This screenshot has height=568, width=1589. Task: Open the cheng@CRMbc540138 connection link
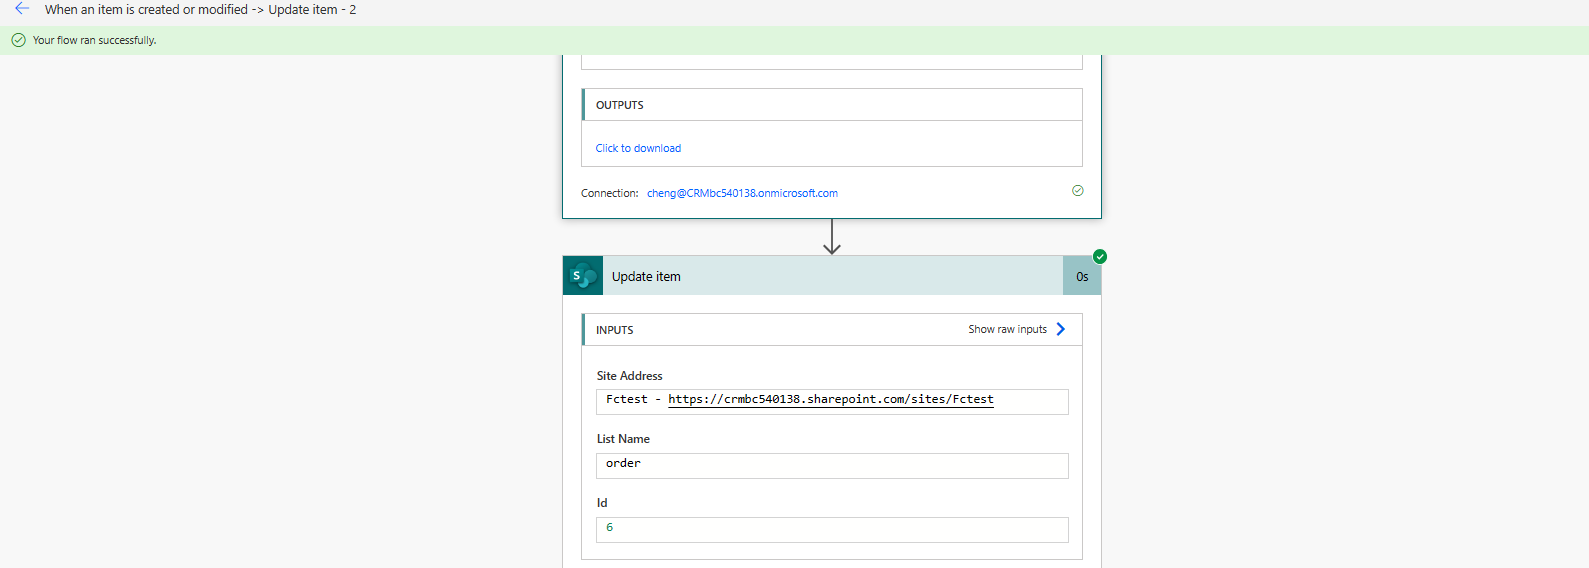742,193
